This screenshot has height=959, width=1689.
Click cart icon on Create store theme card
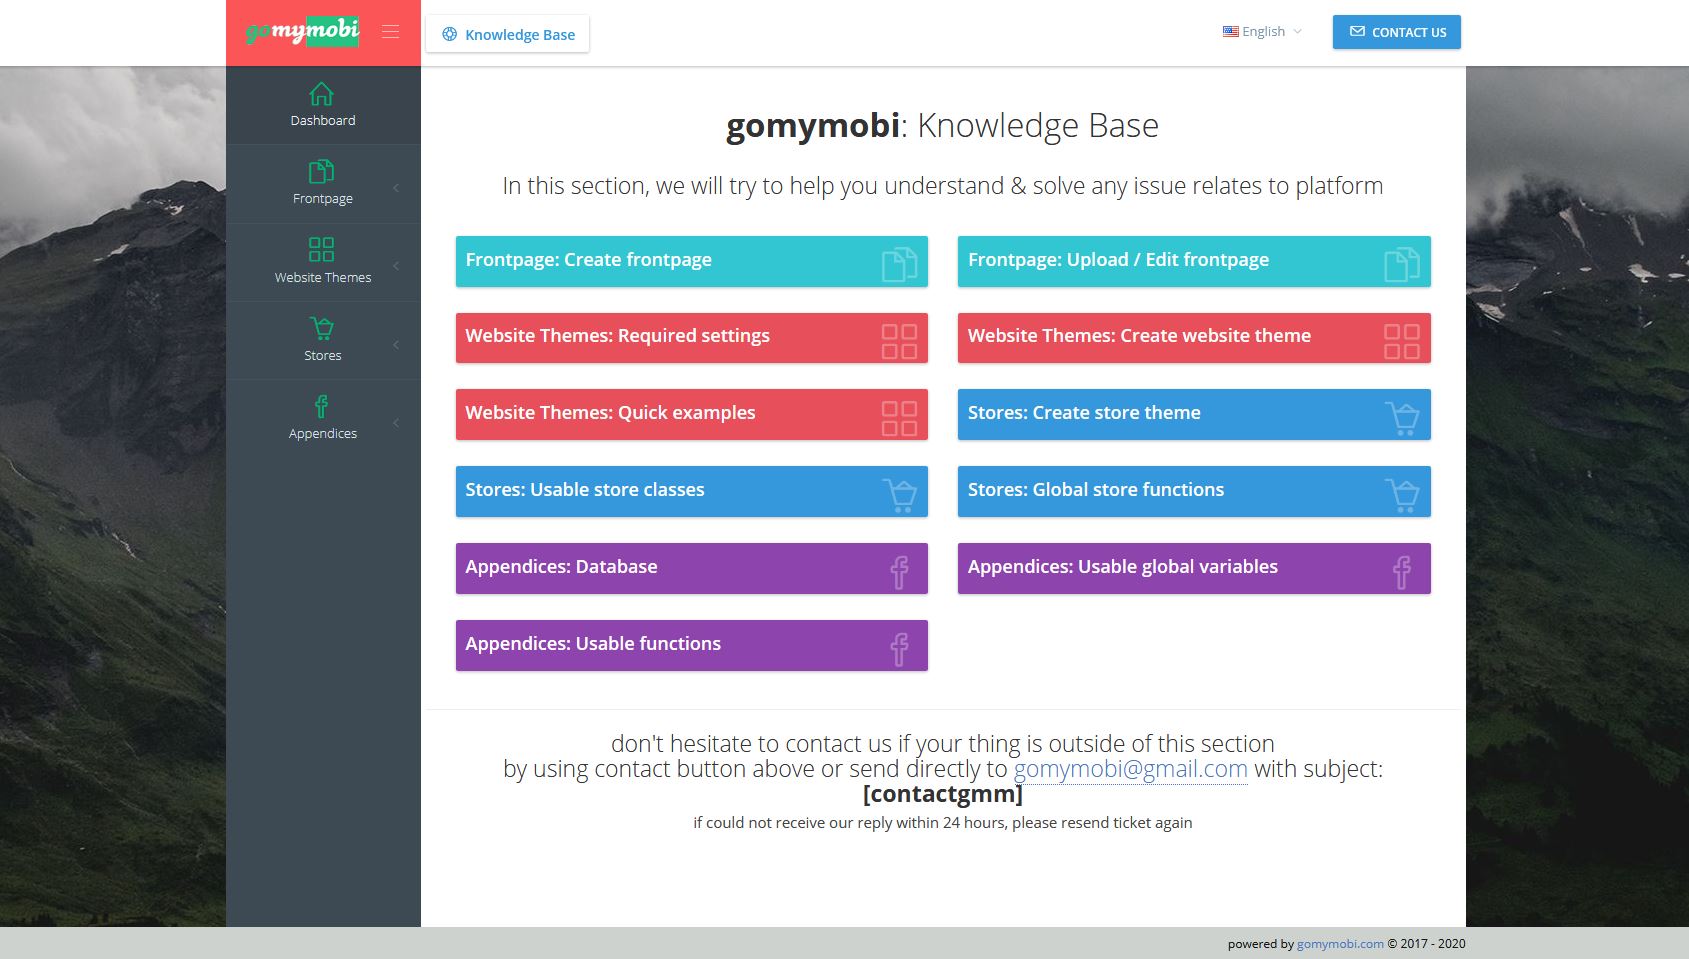click(1402, 418)
